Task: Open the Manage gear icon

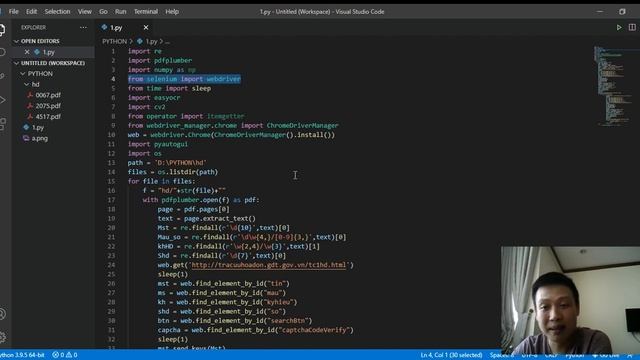Action: click(2, 337)
